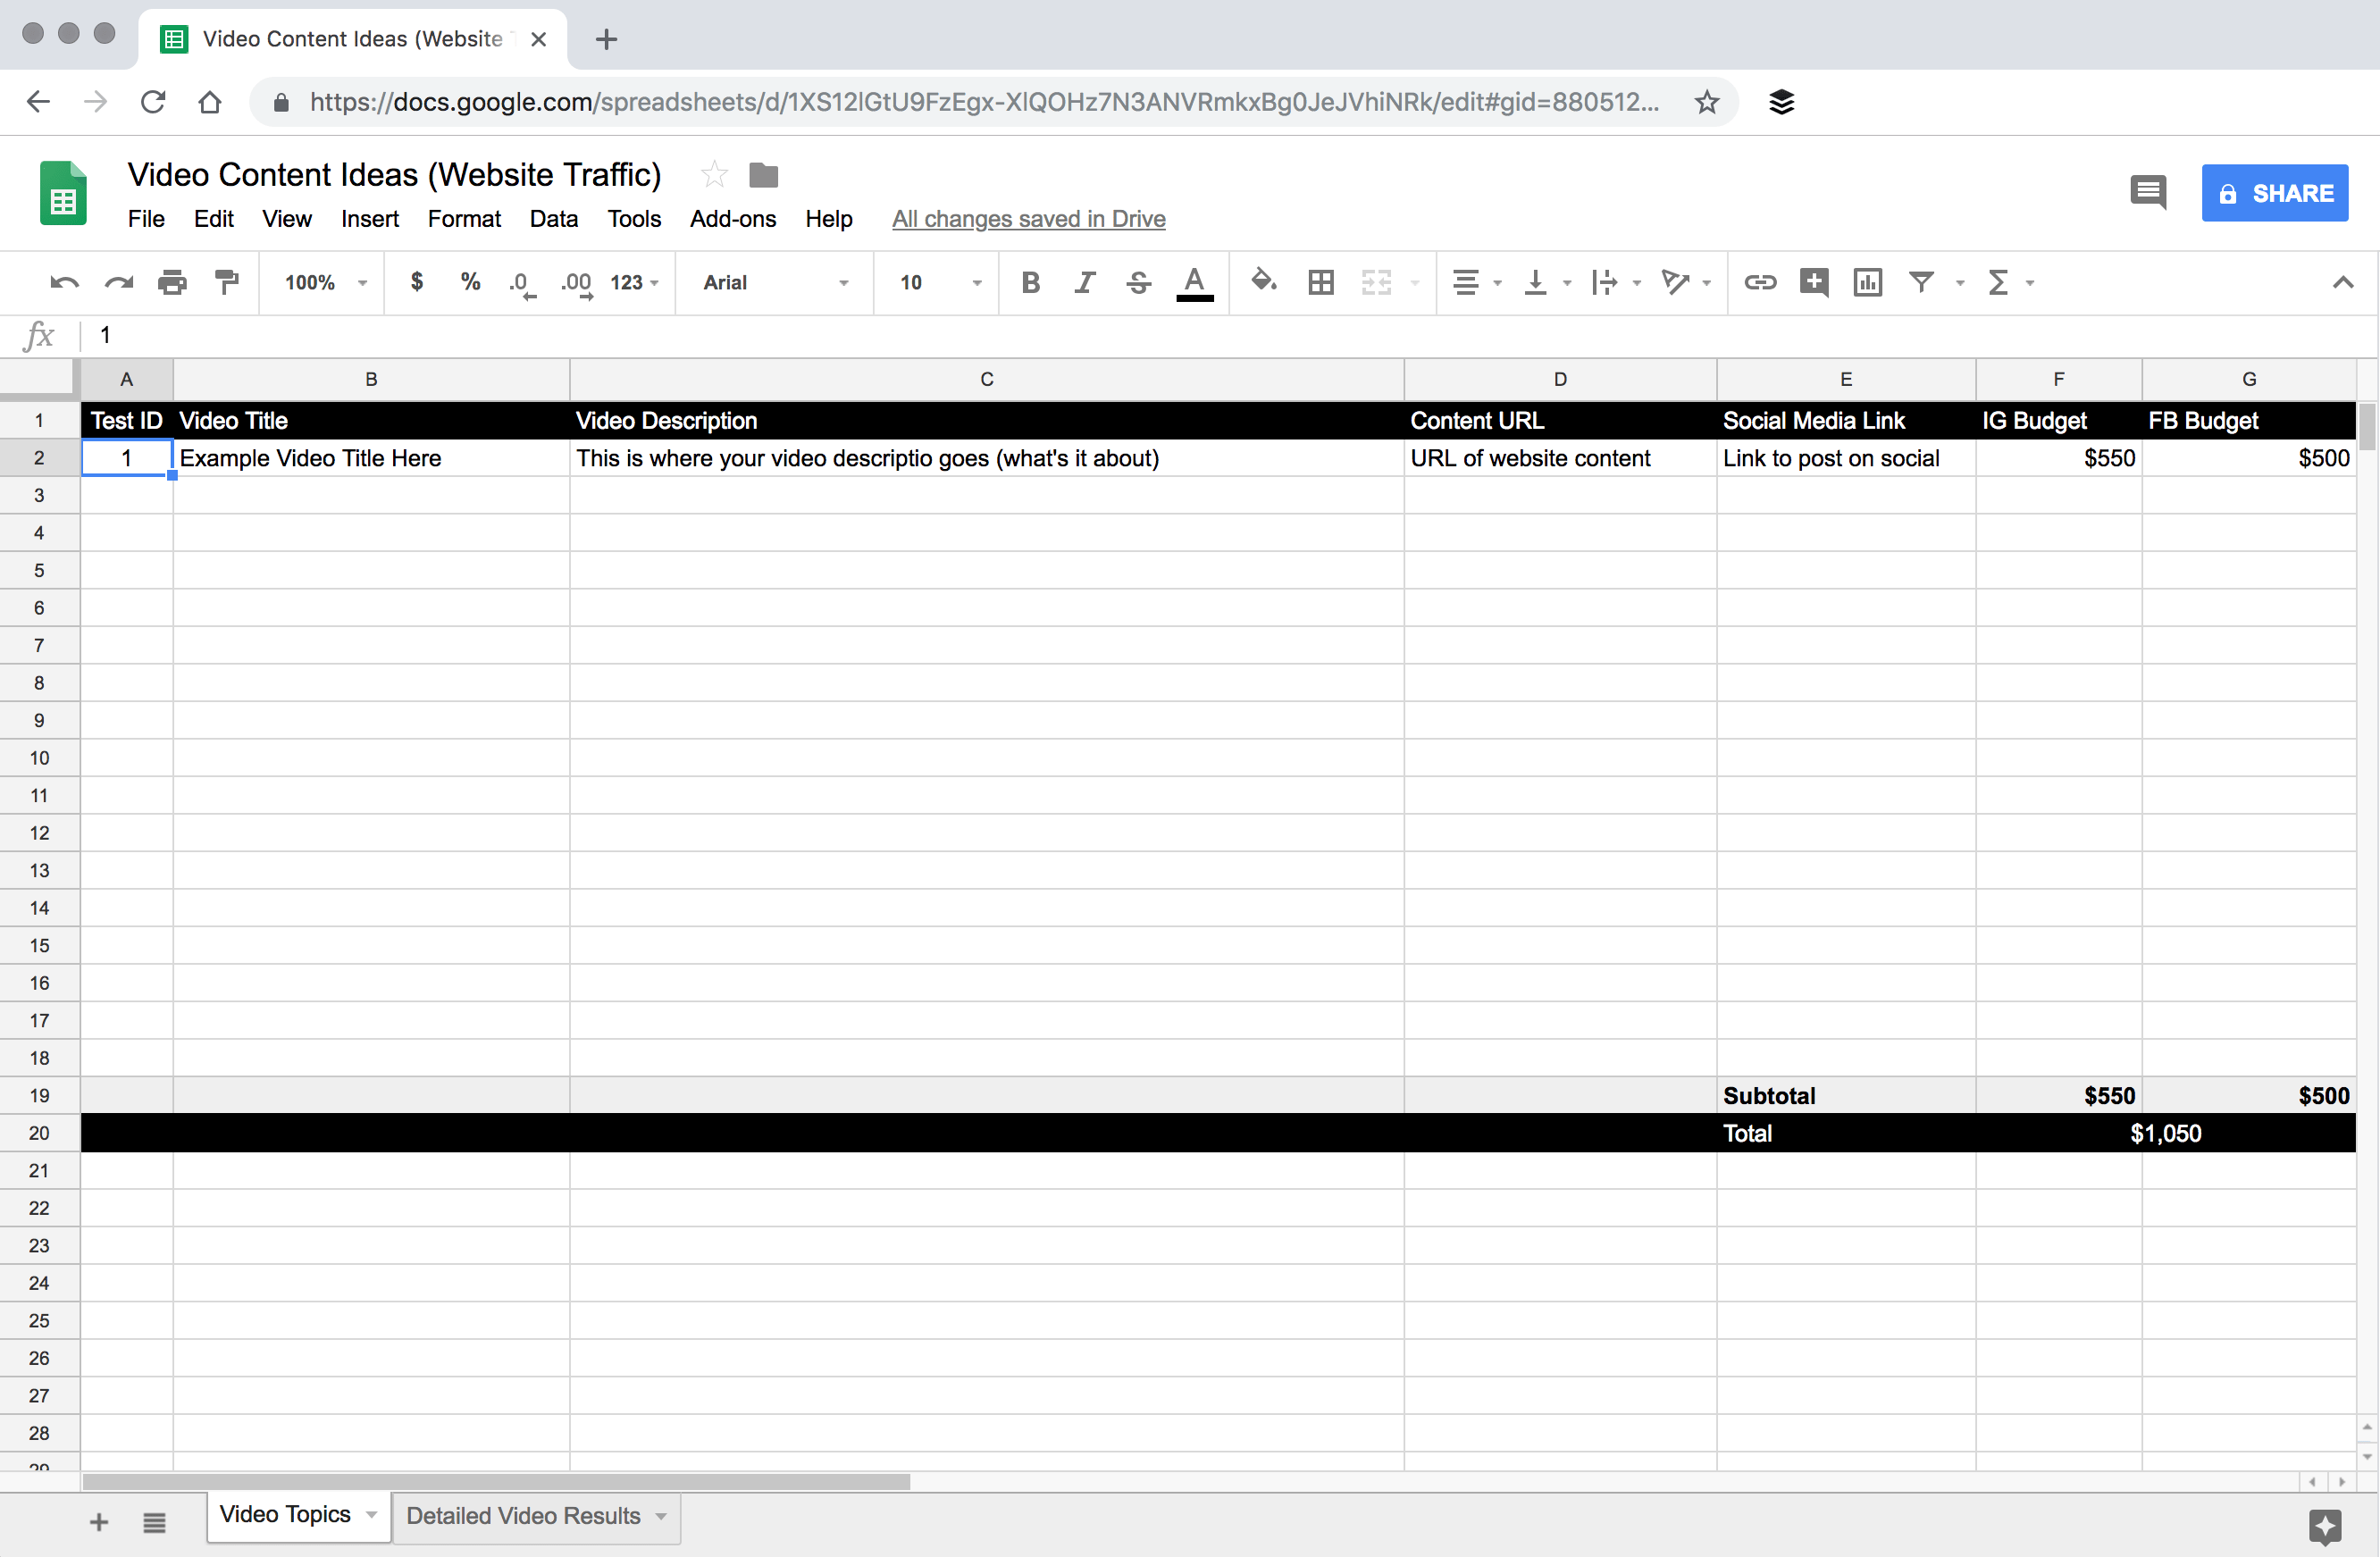Viewport: 2380px width, 1557px height.
Task: Create a filter with the filter icon
Action: [1920, 282]
